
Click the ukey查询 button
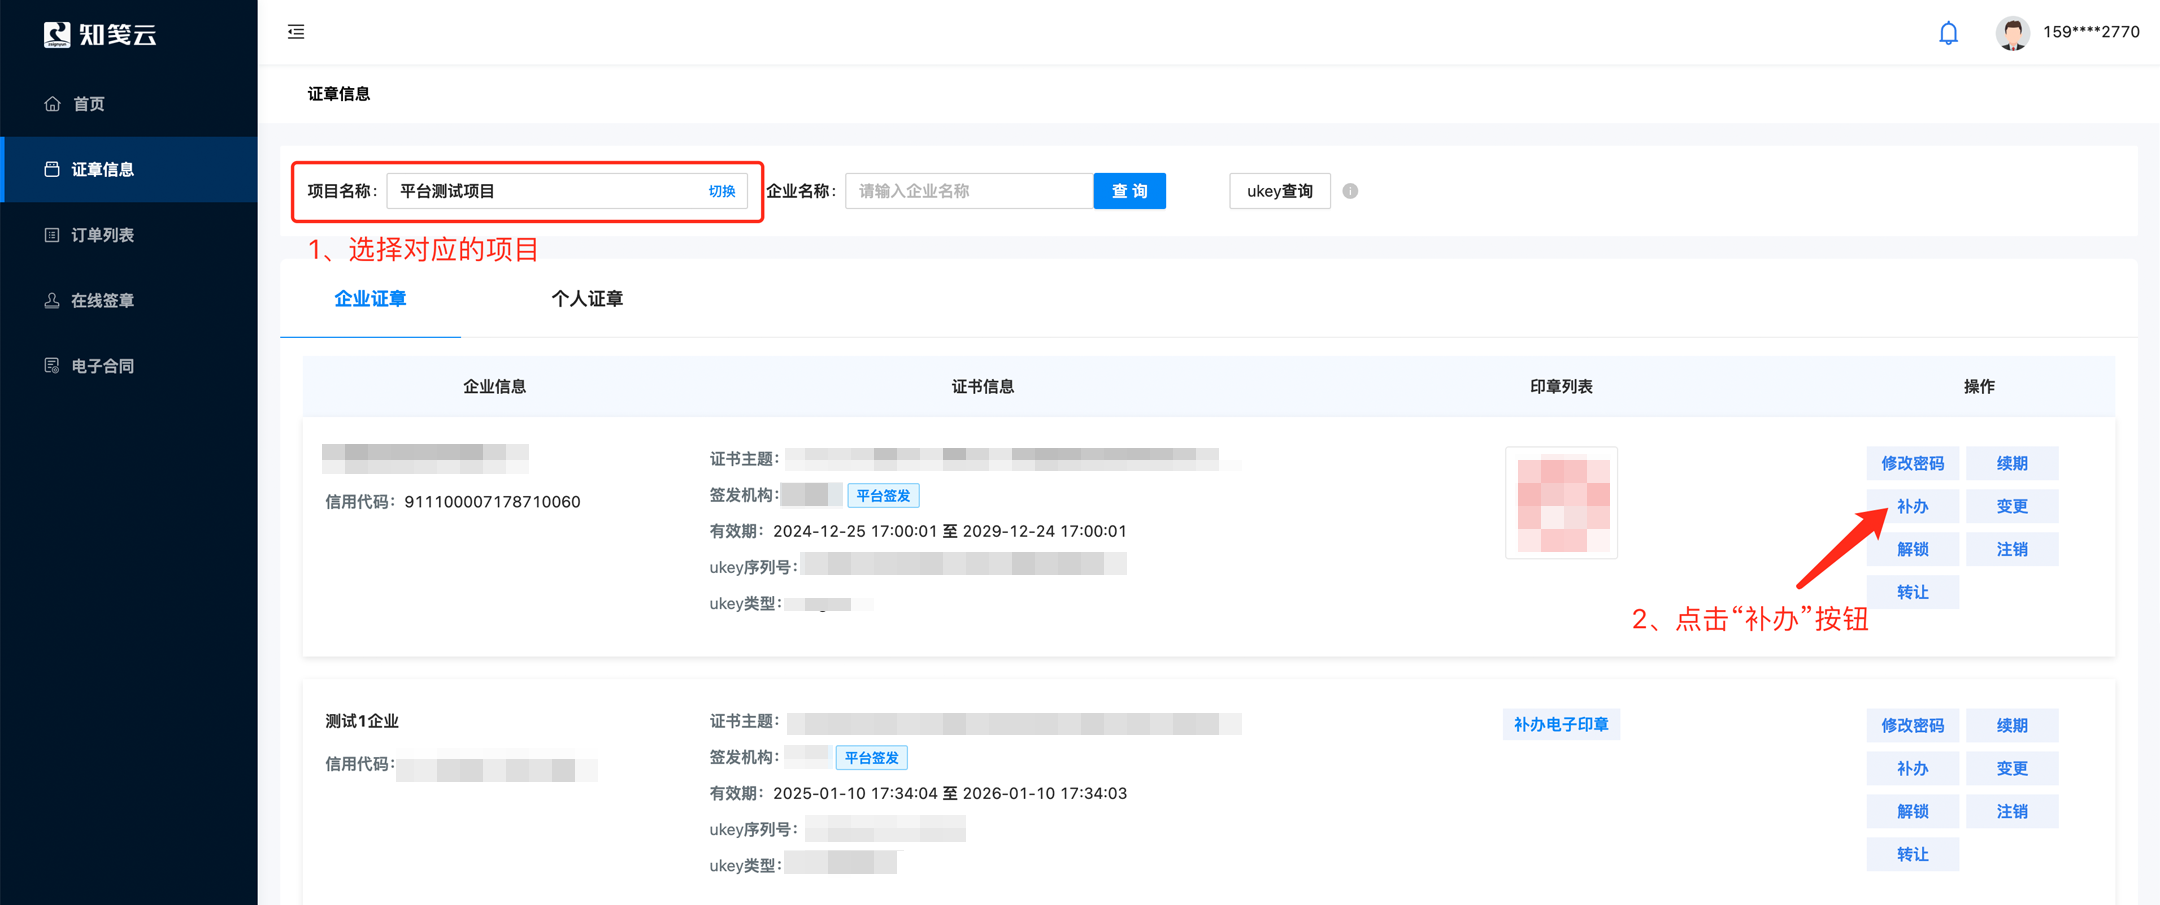(x=1280, y=191)
